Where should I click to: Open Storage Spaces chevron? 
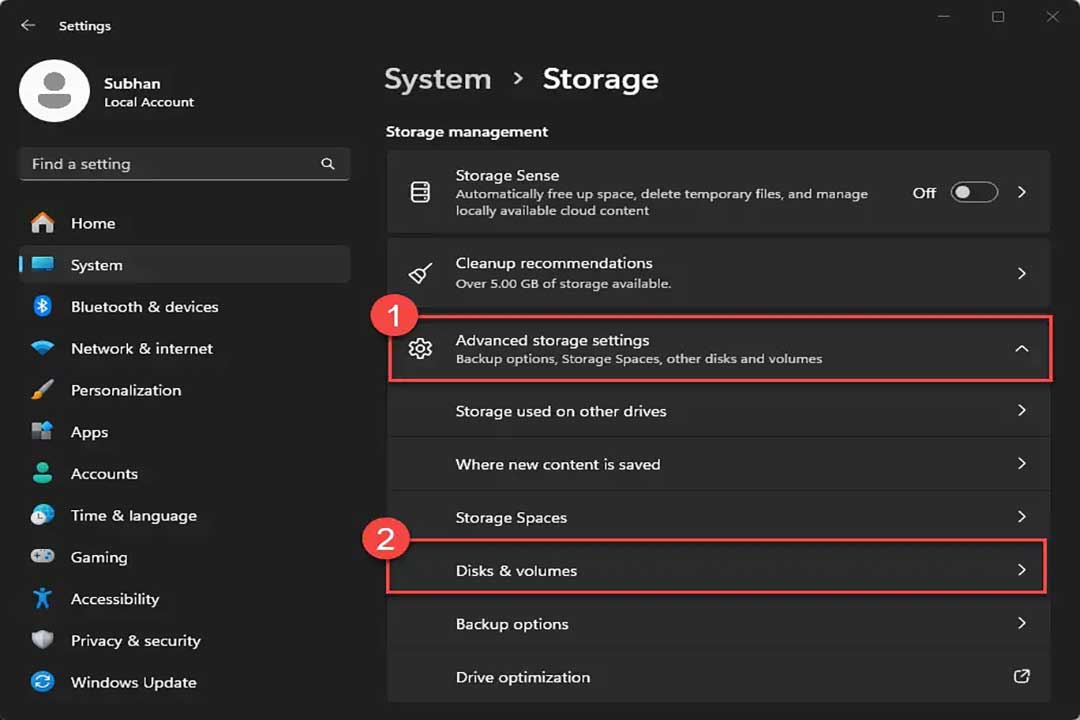1022,517
